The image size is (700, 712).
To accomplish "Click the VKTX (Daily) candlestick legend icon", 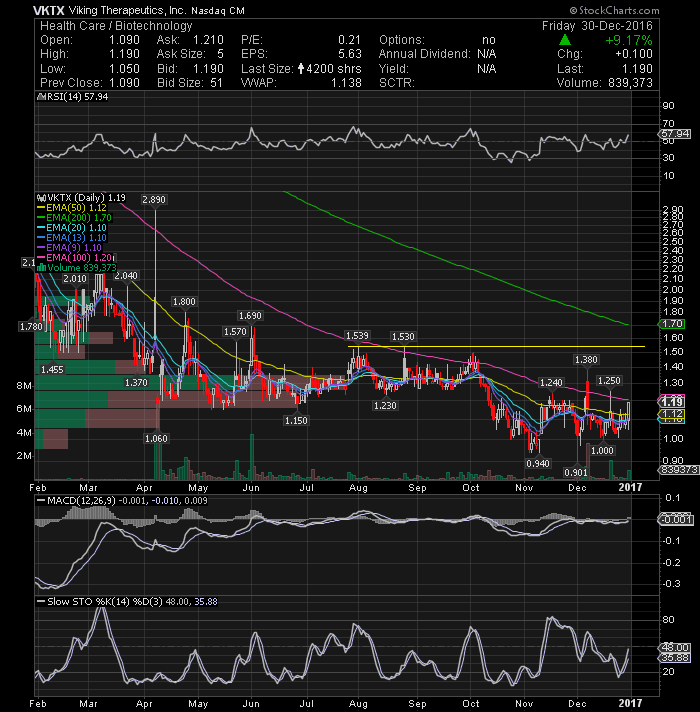I will tap(41, 198).
